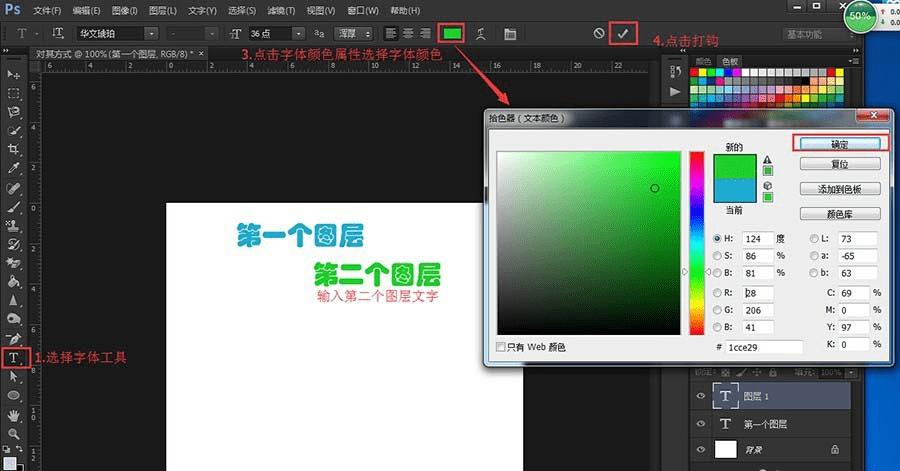The width and height of the screenshot is (900, 471).
Task: Select the Crop tool
Action: click(14, 150)
